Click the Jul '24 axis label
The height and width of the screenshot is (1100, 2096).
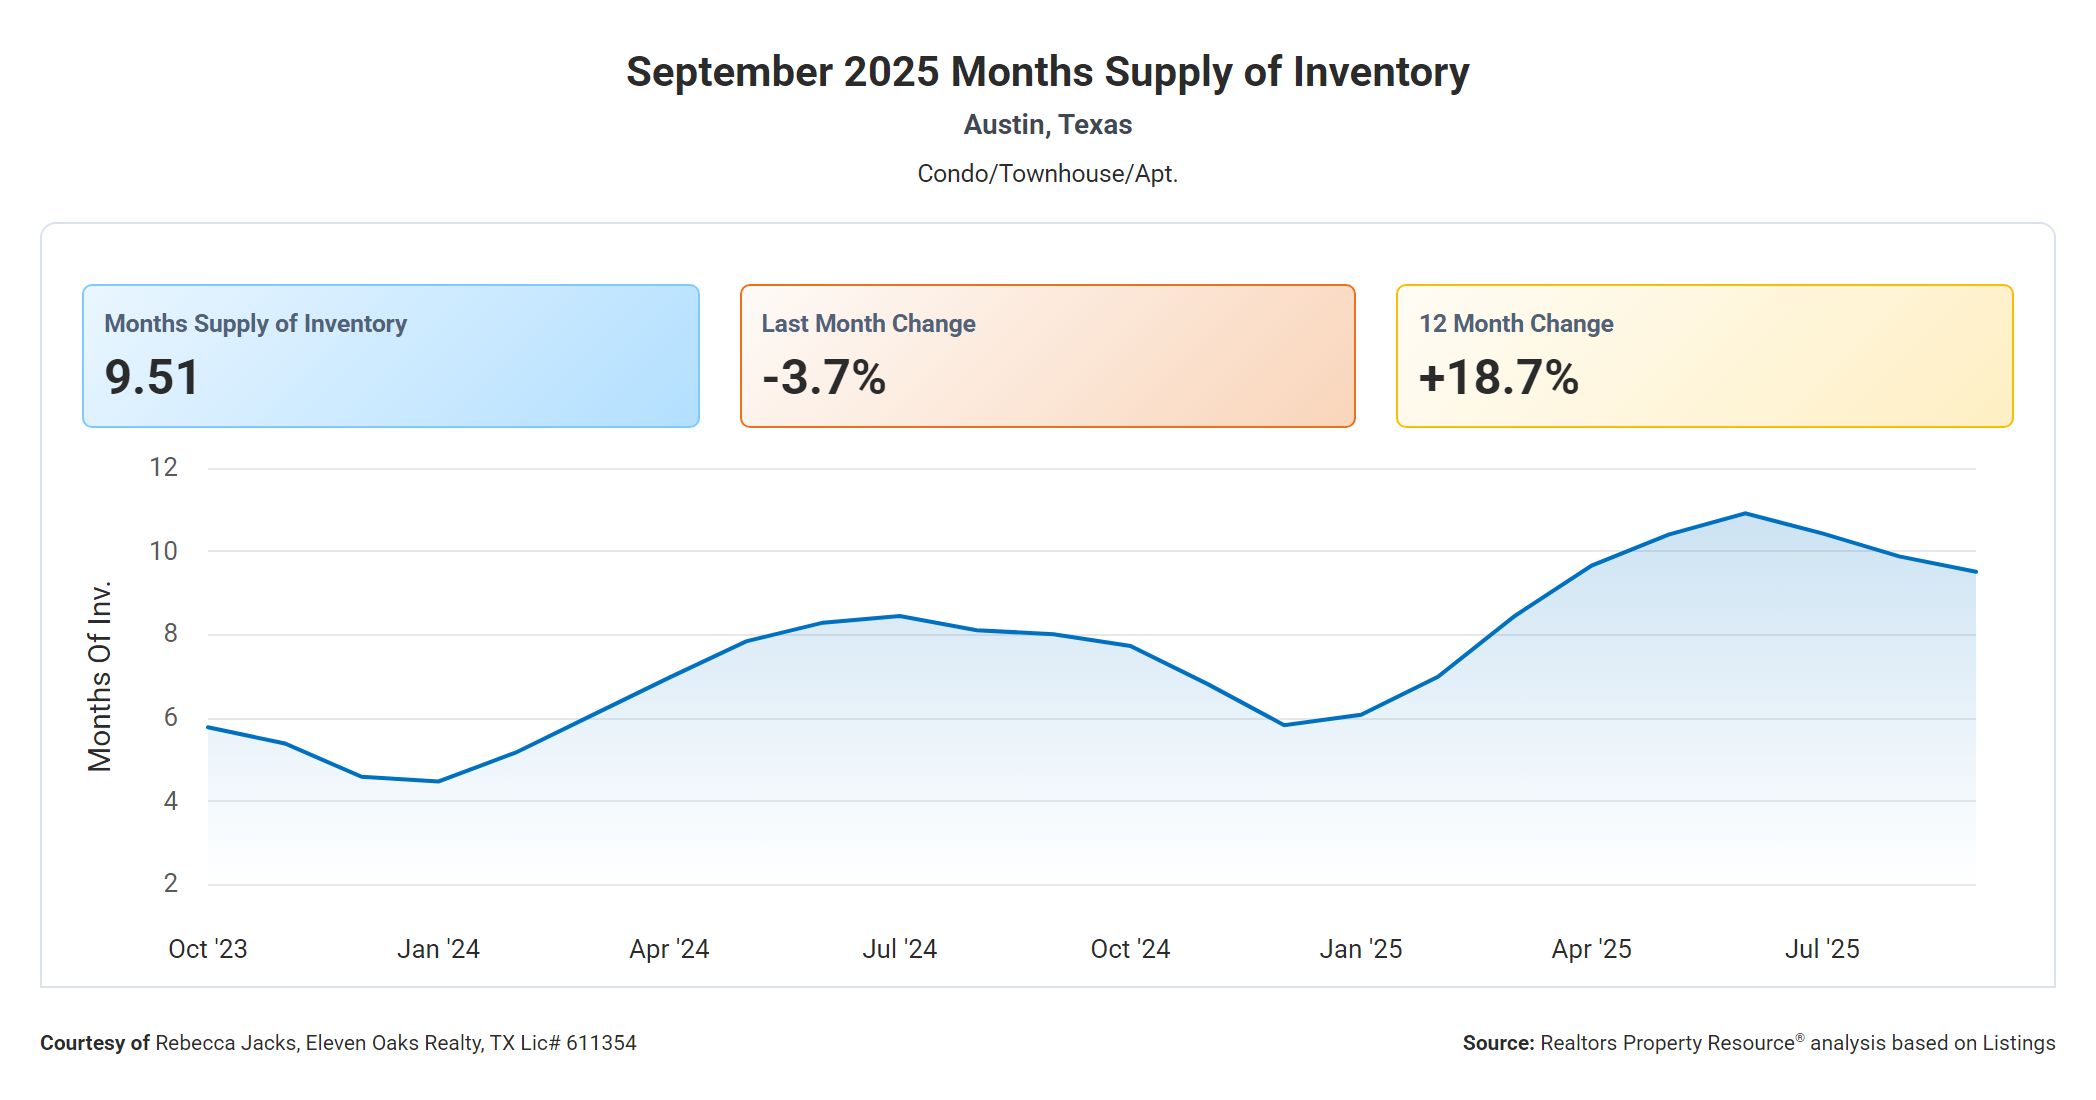[899, 949]
